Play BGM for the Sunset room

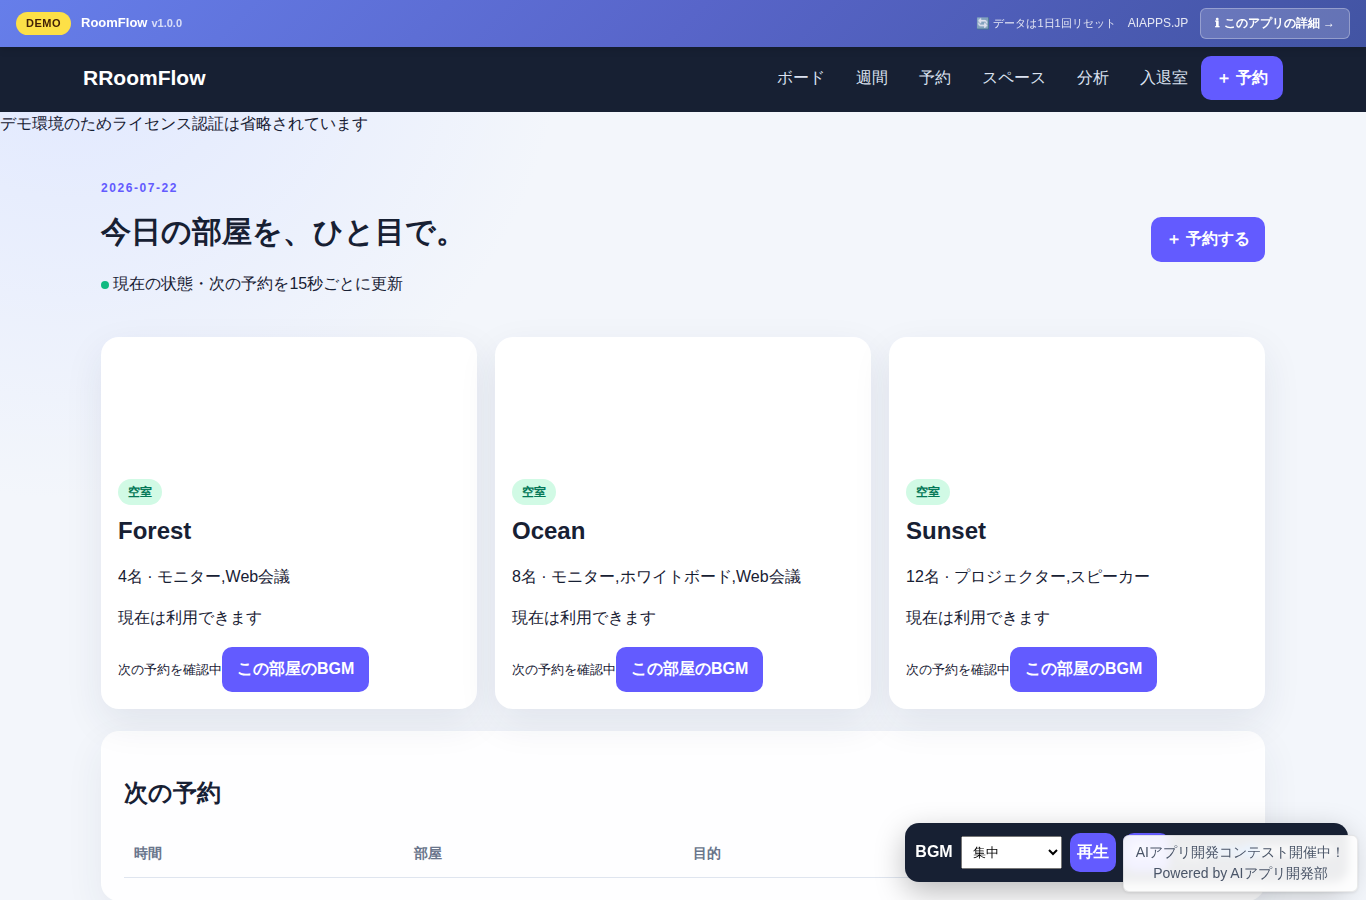[x=1083, y=669]
